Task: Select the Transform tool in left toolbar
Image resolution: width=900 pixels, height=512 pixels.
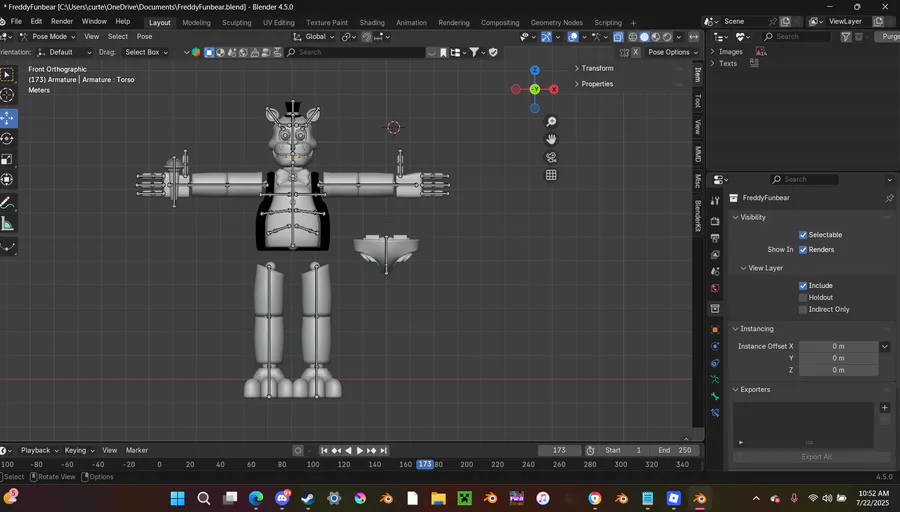Action: point(7,180)
